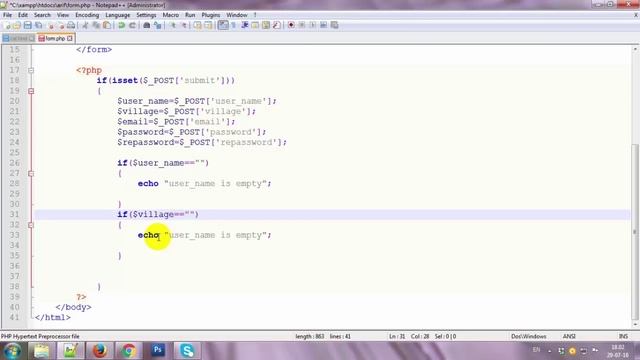Image resolution: width=640 pixels, height=360 pixels.
Task: Click the macro Playback icon
Action: pyautogui.click(x=313, y=25)
